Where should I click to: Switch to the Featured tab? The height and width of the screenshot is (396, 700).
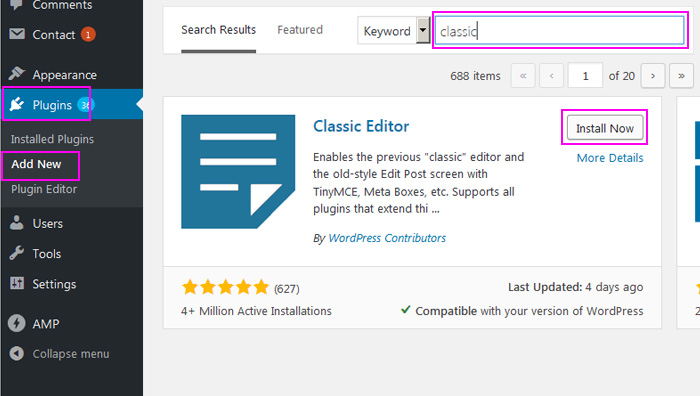pos(300,30)
